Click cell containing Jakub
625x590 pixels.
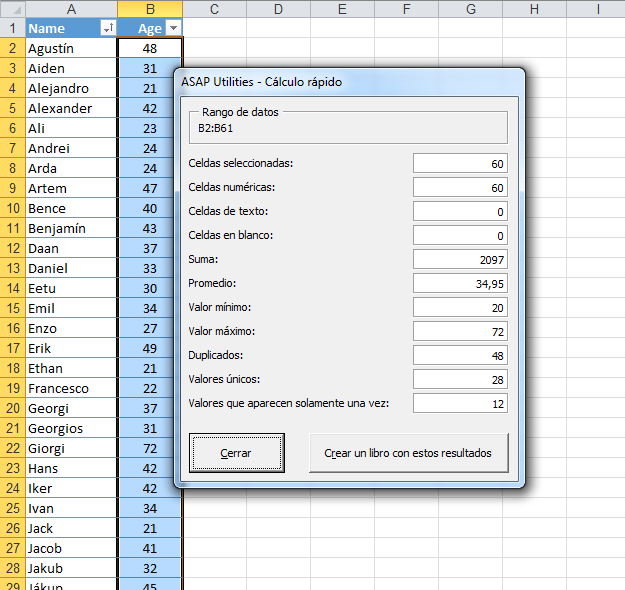point(71,568)
